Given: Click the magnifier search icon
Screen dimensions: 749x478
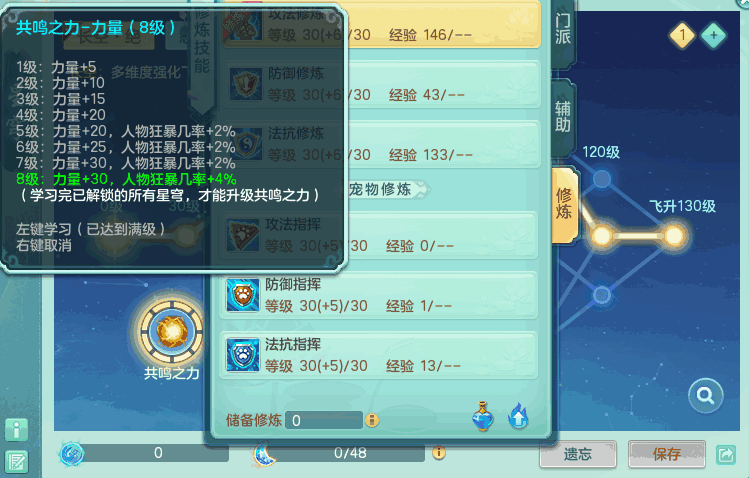Looking at the screenshot, I should pos(706,396).
